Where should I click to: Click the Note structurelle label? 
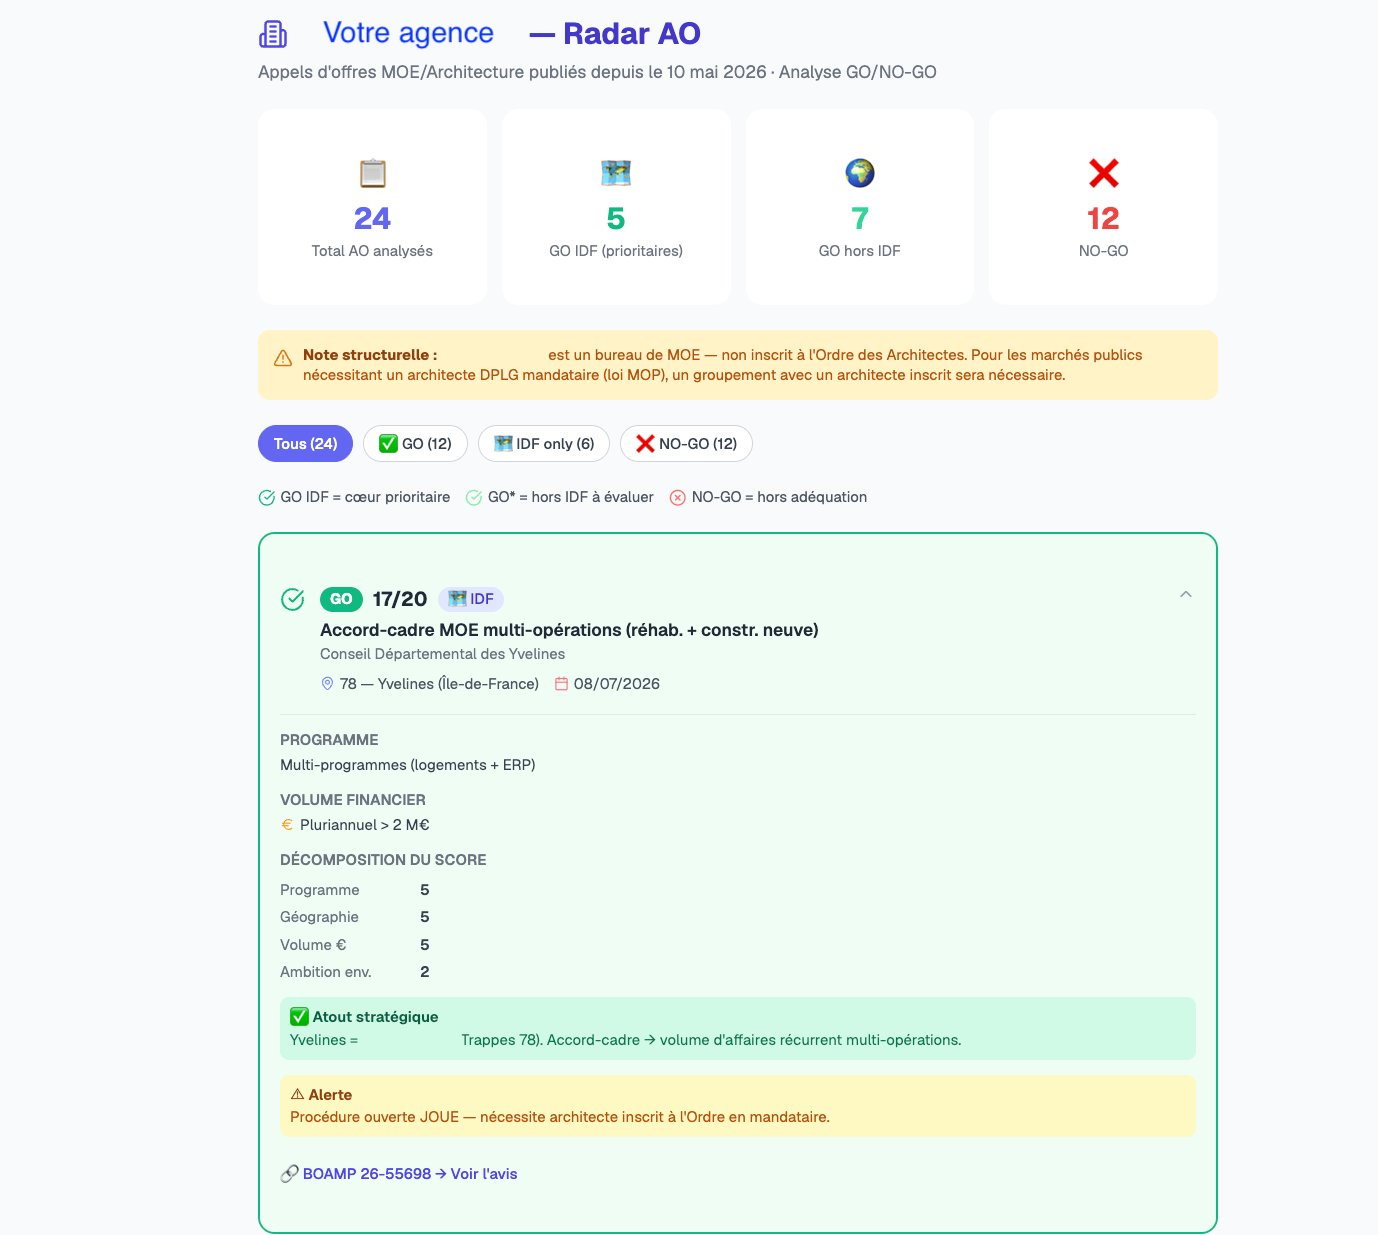click(370, 355)
